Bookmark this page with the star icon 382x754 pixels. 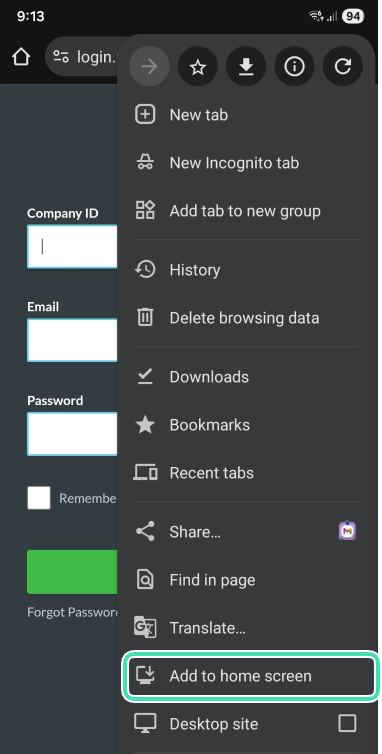point(198,67)
